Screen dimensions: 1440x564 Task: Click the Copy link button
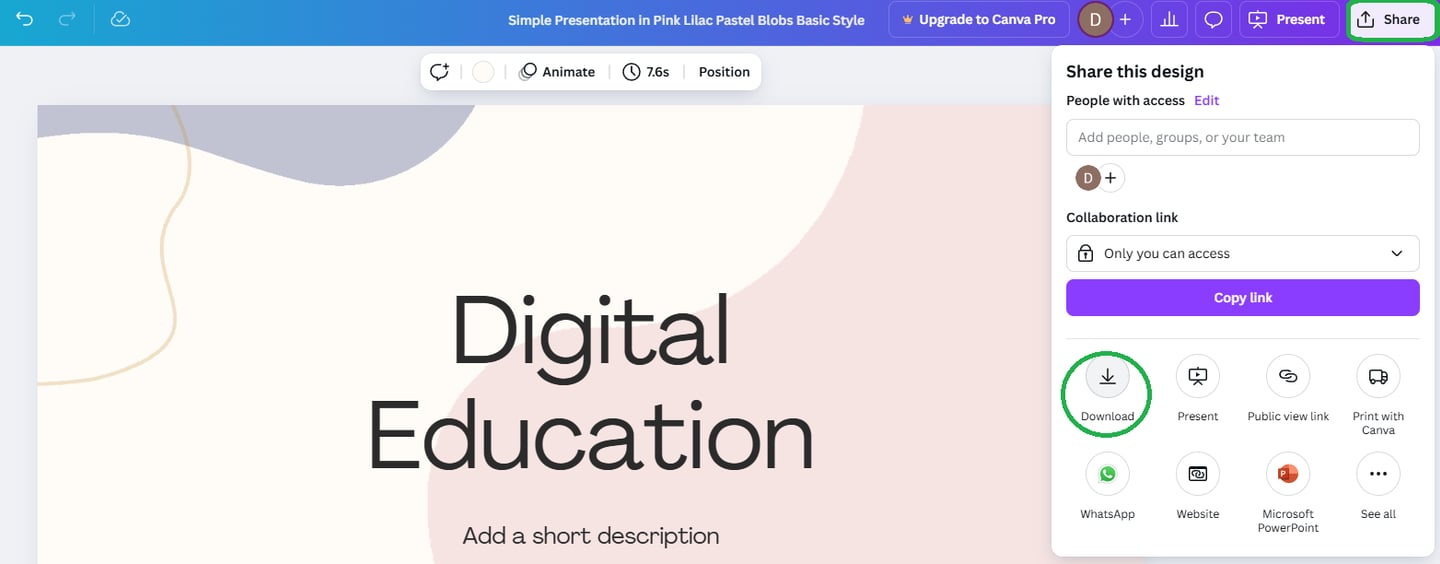(x=1243, y=298)
